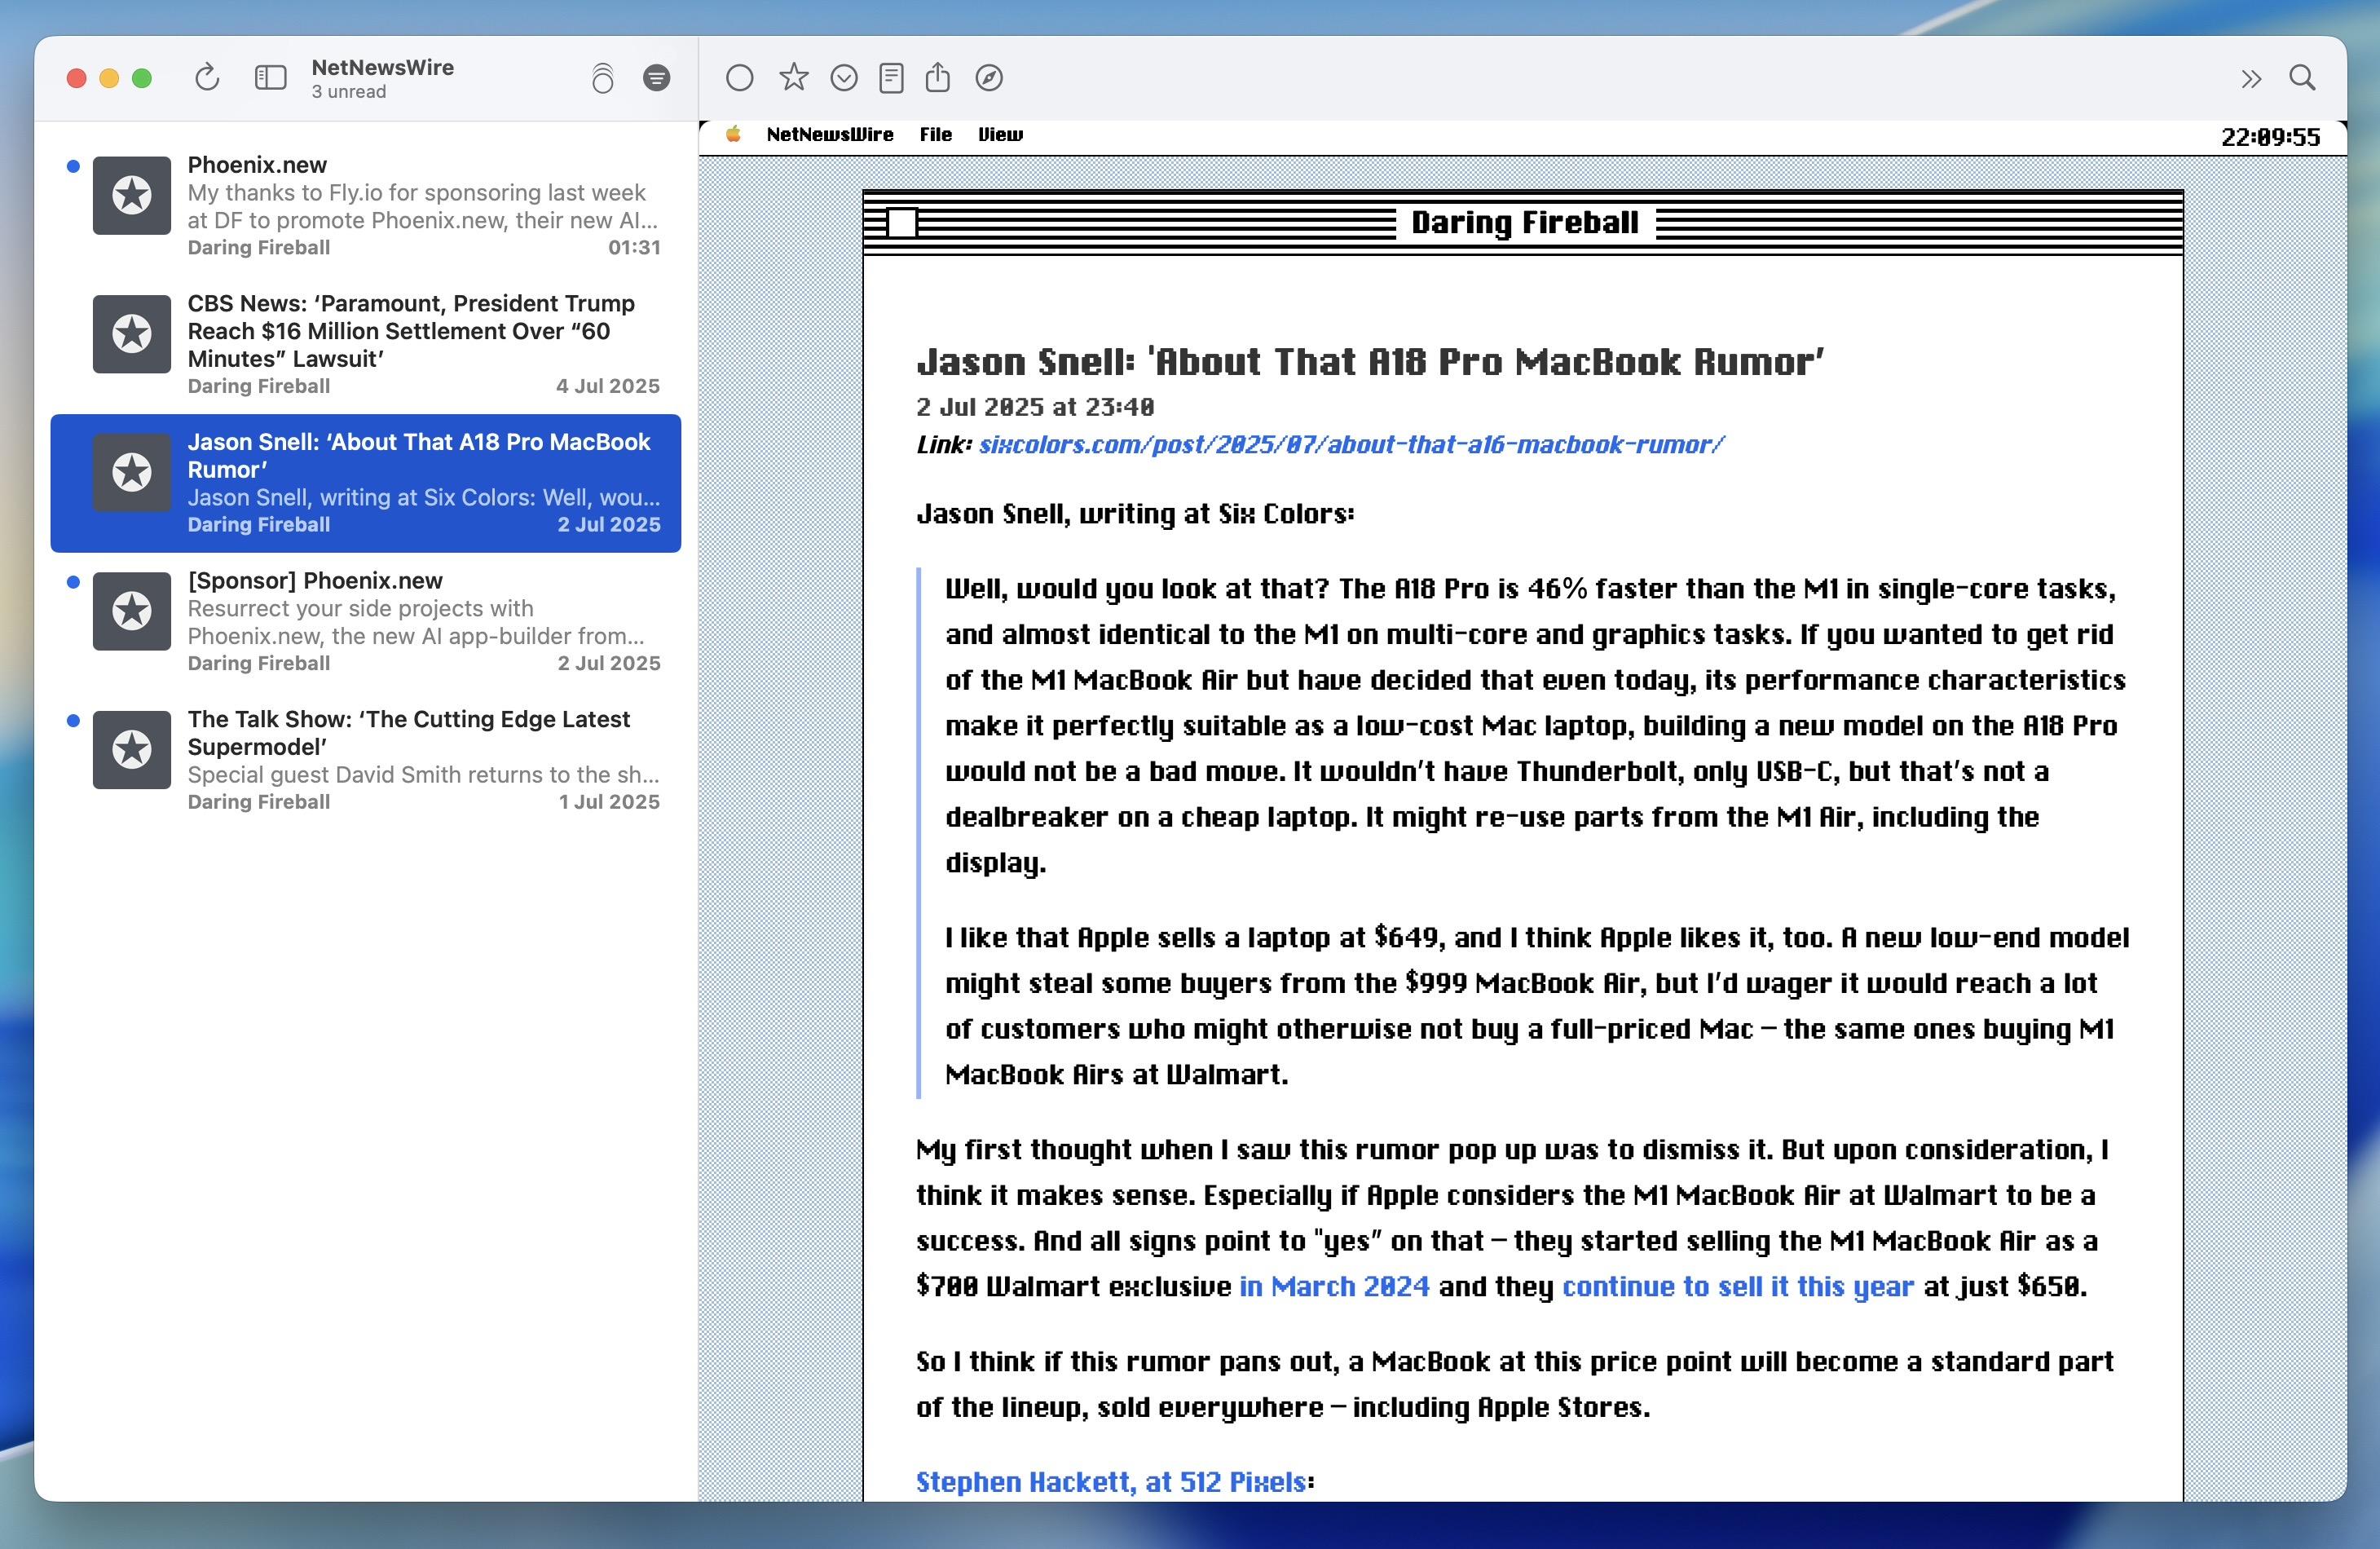Mark article as unread circle icon
Image resolution: width=2380 pixels, height=1549 pixels.
click(x=739, y=77)
